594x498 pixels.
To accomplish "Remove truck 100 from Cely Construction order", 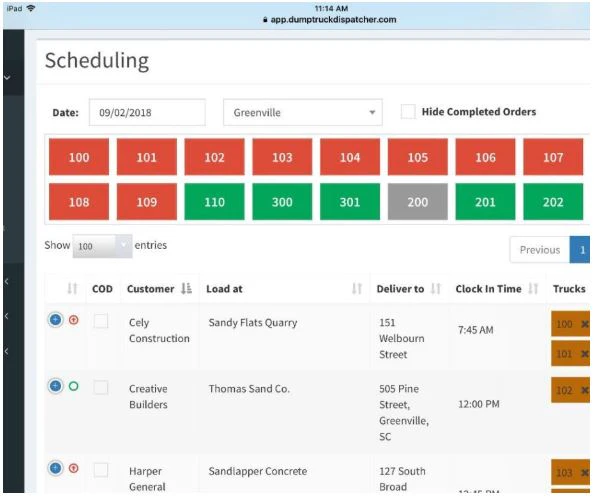I will pyautogui.click(x=585, y=324).
